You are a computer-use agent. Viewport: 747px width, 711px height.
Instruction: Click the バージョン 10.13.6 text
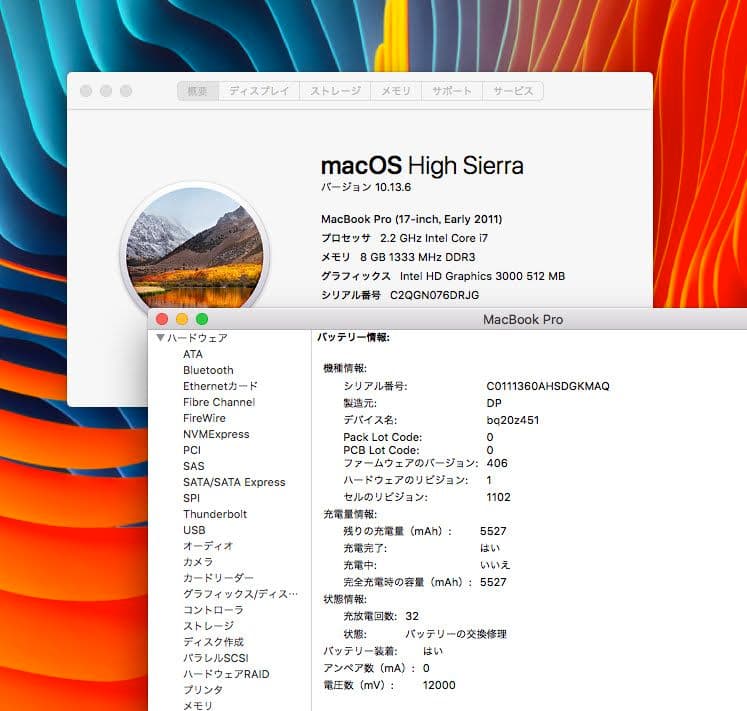pyautogui.click(x=366, y=187)
